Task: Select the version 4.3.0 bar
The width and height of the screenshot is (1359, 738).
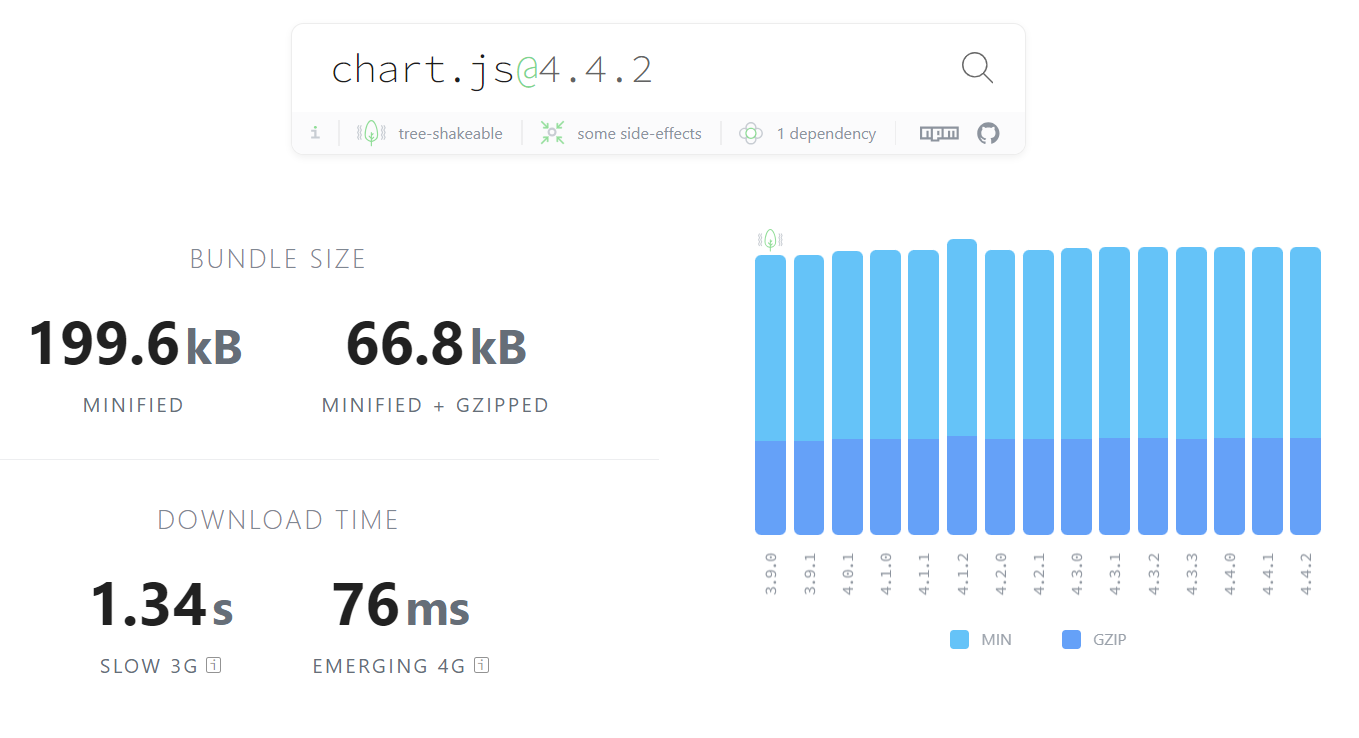Action: click(x=1076, y=391)
